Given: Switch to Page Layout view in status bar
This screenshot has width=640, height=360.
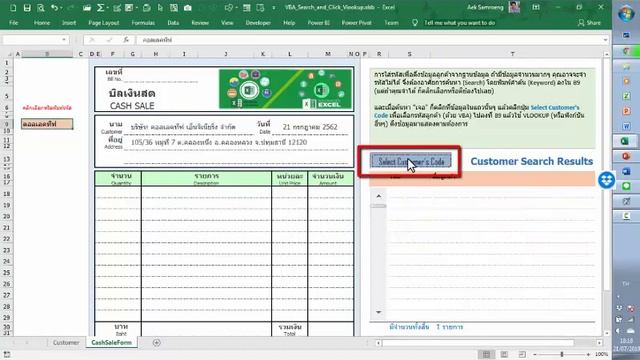Looking at the screenshot, I should [x=504, y=354].
